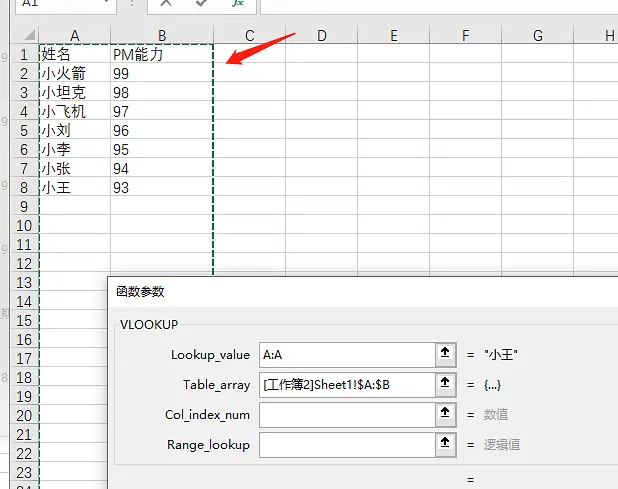Click Table_array range selector arrow icon
The height and width of the screenshot is (489, 618).
[445, 385]
